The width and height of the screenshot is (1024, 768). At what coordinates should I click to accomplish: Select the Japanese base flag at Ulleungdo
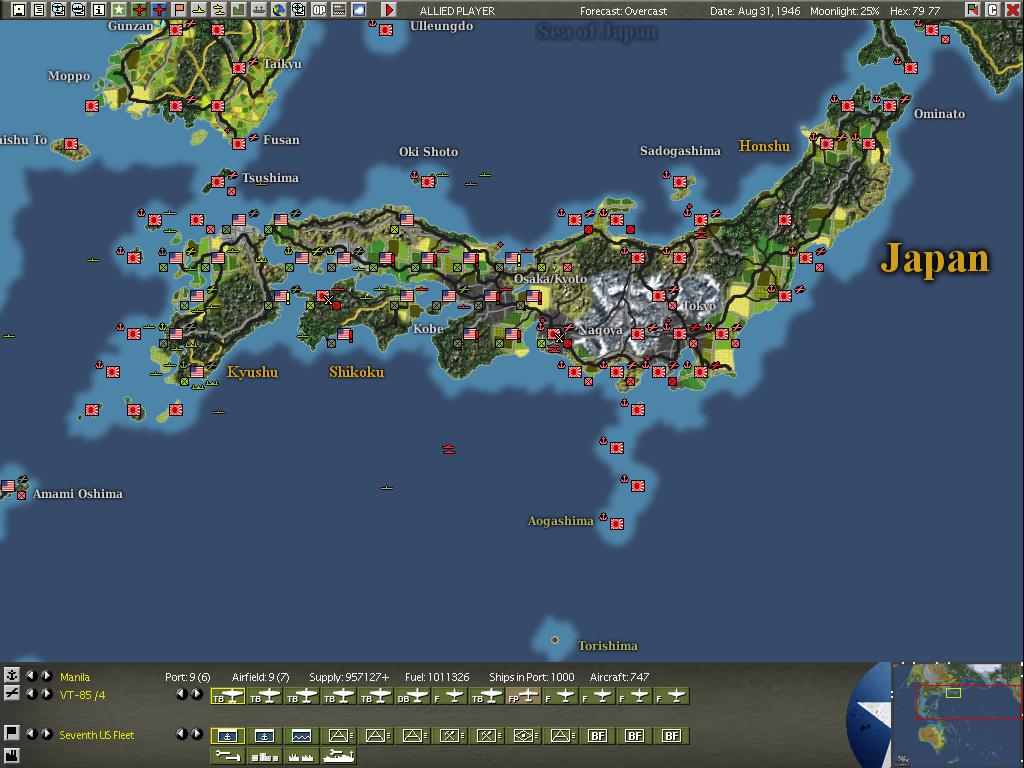(x=386, y=30)
